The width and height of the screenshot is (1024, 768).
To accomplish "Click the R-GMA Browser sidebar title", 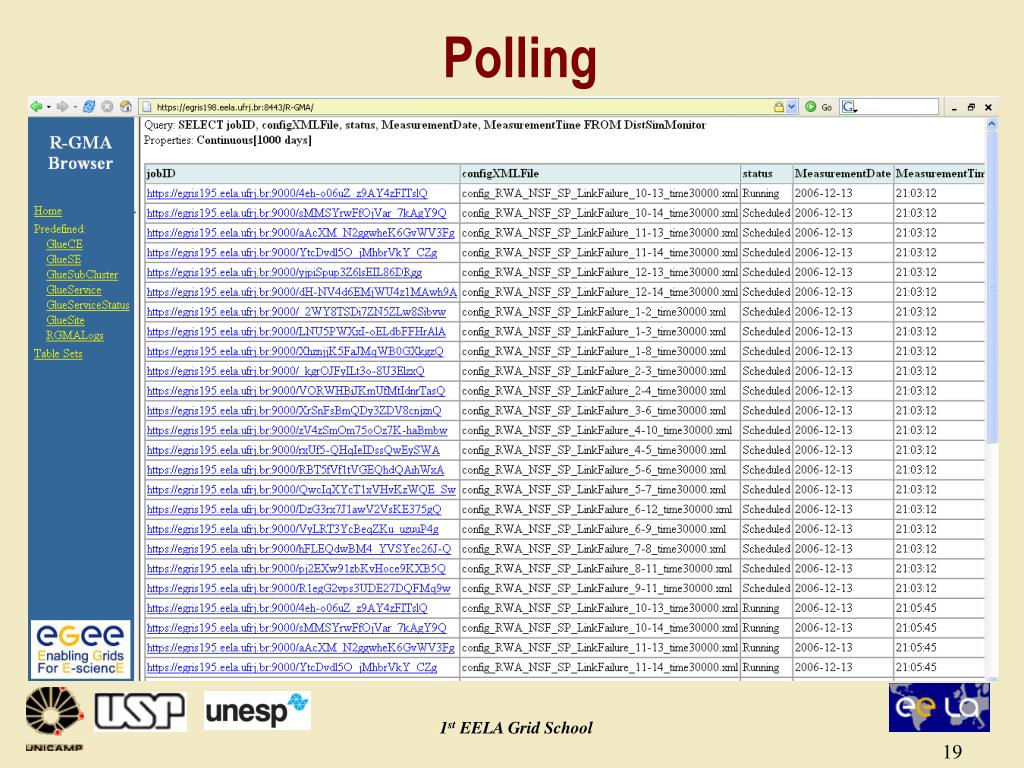I will click(x=80, y=153).
